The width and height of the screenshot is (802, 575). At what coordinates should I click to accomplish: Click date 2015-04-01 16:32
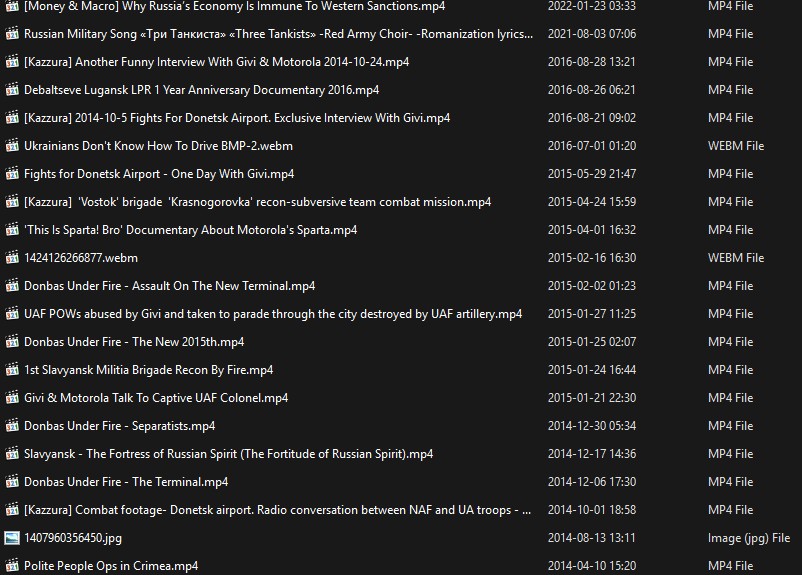(592, 230)
